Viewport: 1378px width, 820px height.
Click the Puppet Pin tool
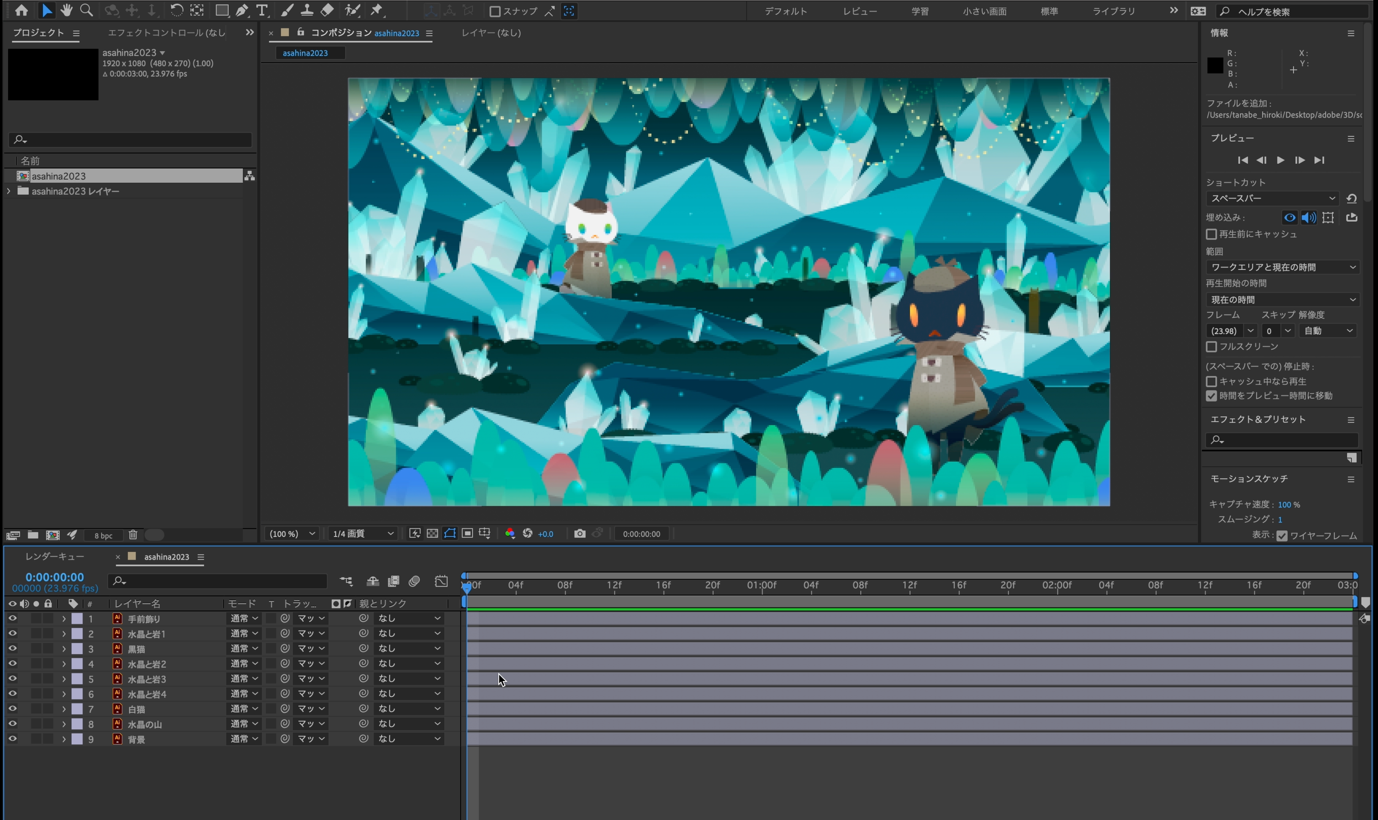coord(377,10)
